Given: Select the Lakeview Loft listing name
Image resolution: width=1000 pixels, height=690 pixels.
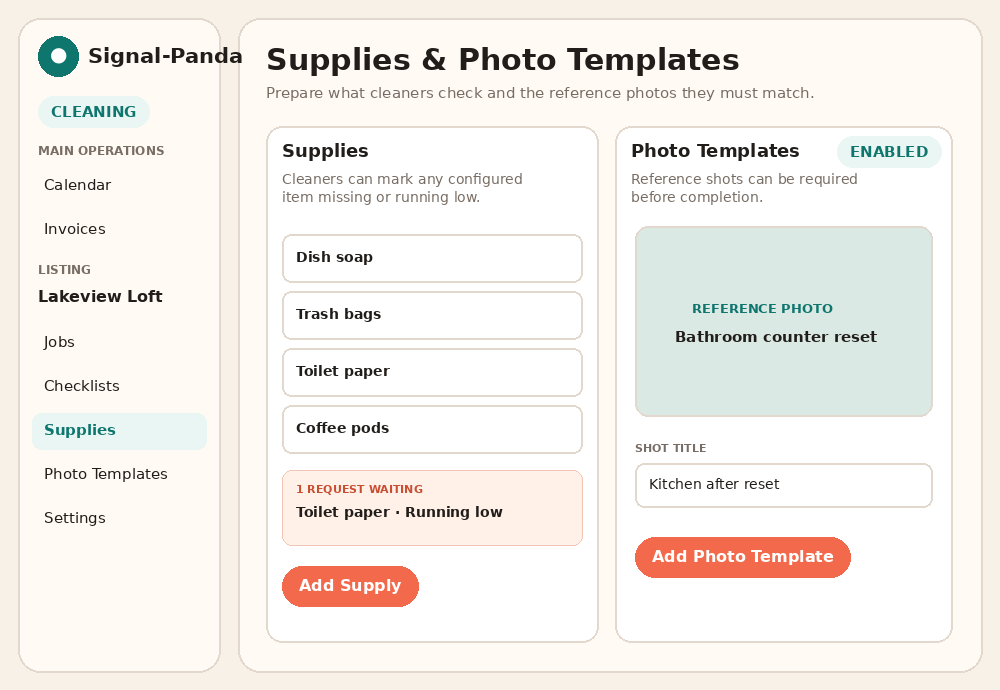Looking at the screenshot, I should [100, 297].
